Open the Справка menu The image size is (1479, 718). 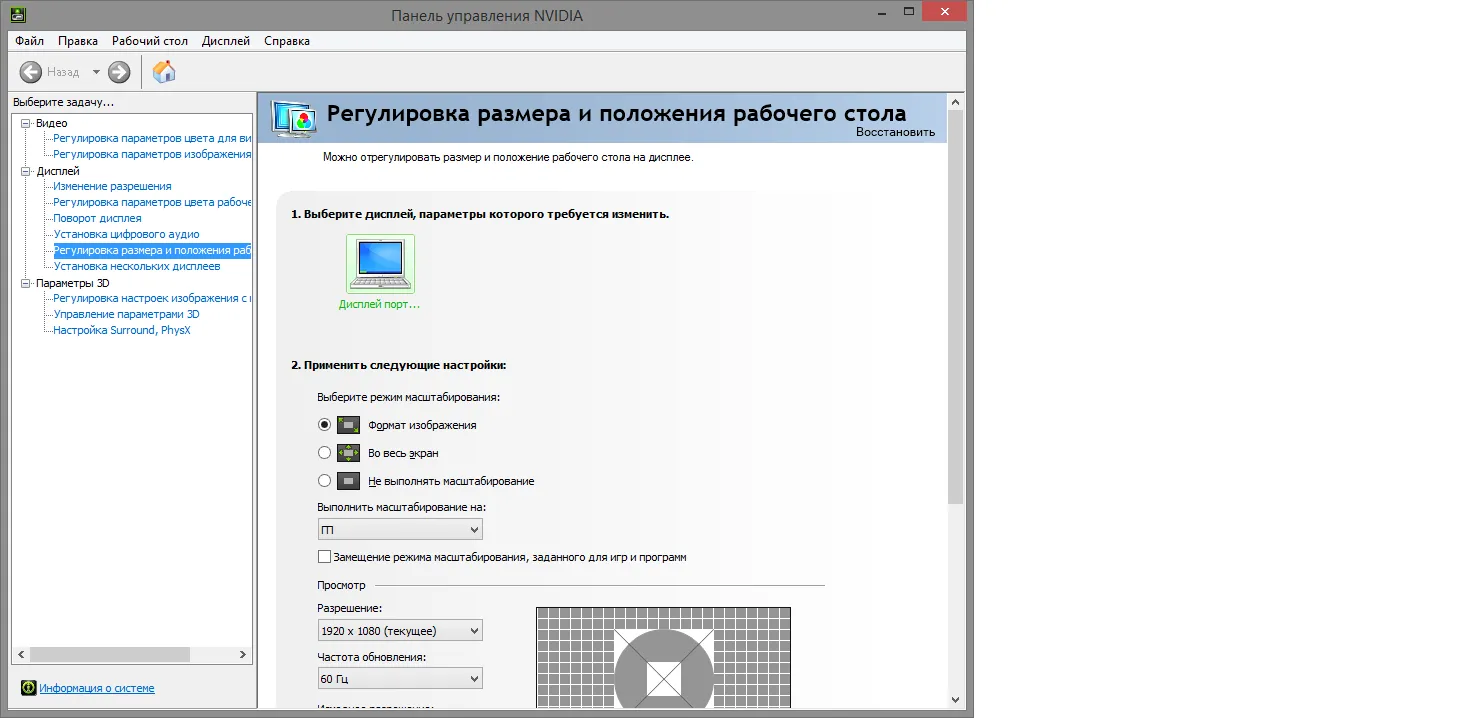pyautogui.click(x=287, y=41)
